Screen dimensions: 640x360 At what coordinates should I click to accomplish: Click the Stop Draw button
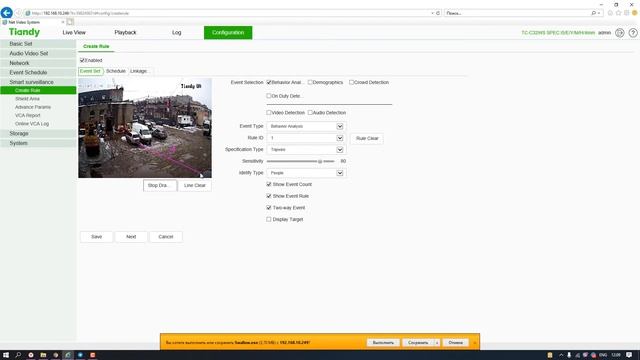tap(160, 185)
